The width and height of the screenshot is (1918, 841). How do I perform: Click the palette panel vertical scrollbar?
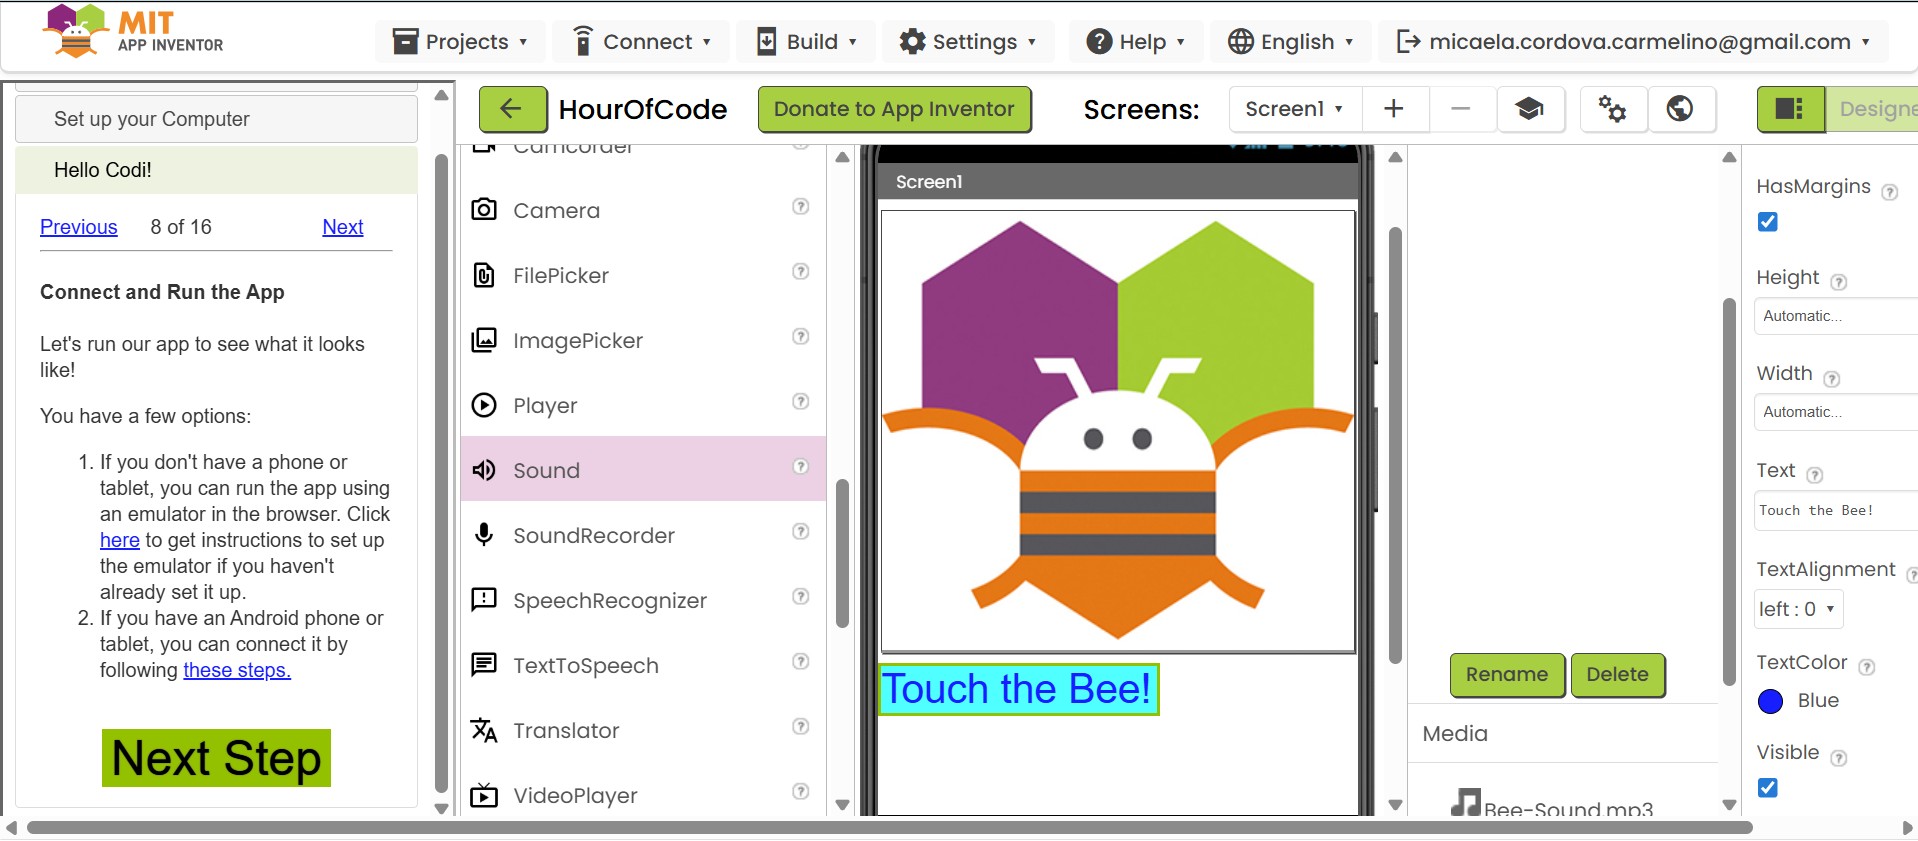(x=842, y=554)
